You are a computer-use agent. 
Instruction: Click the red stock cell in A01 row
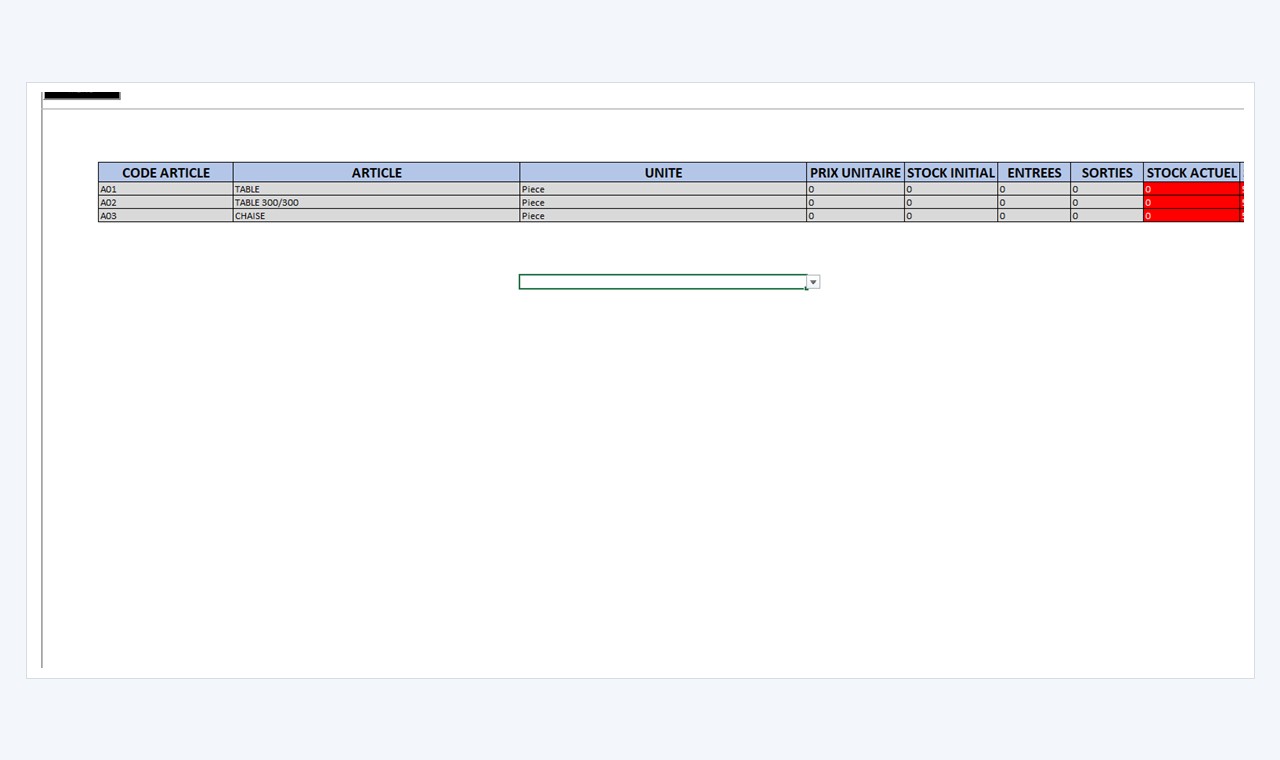point(1192,189)
